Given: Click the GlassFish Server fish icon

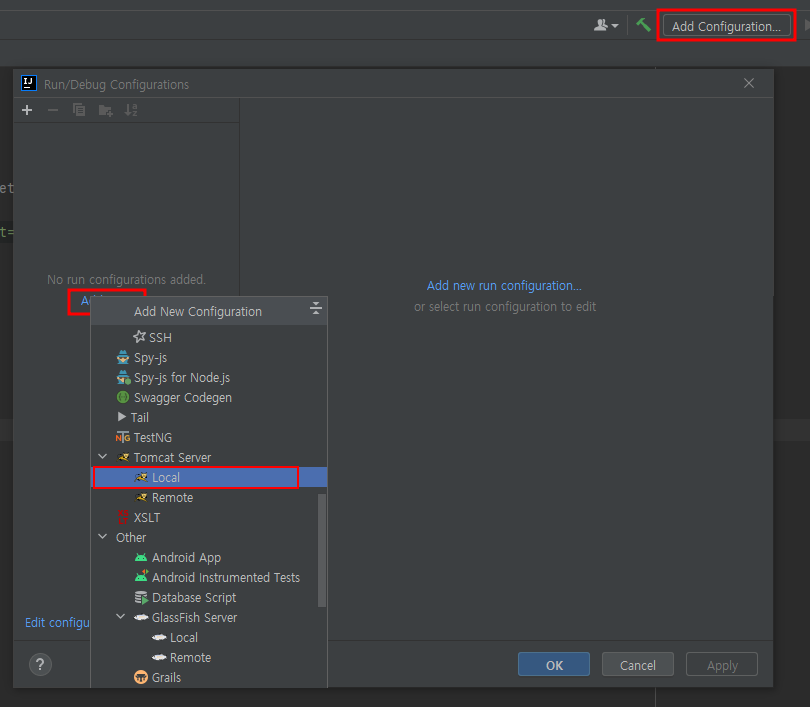Looking at the screenshot, I should (141, 617).
